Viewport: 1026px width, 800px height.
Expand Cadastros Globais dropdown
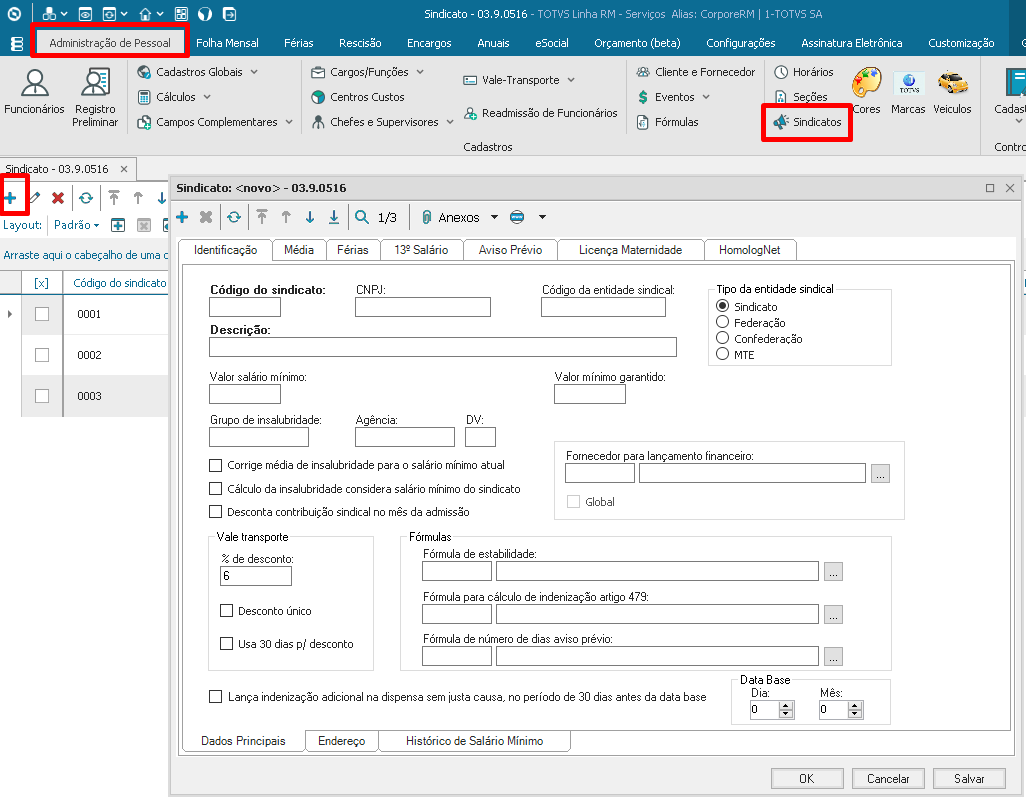(x=254, y=72)
